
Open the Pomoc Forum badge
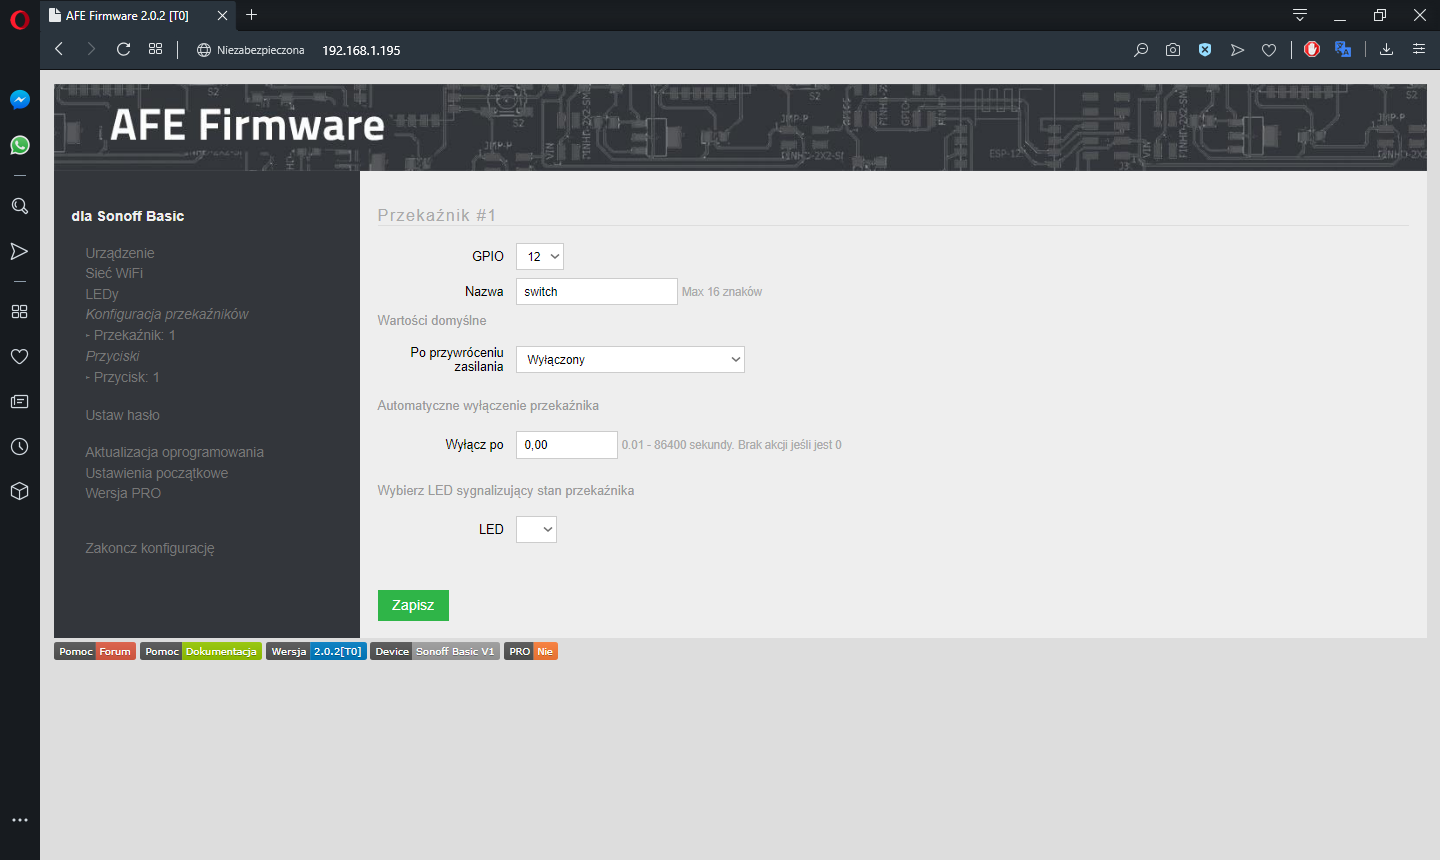[x=95, y=651]
